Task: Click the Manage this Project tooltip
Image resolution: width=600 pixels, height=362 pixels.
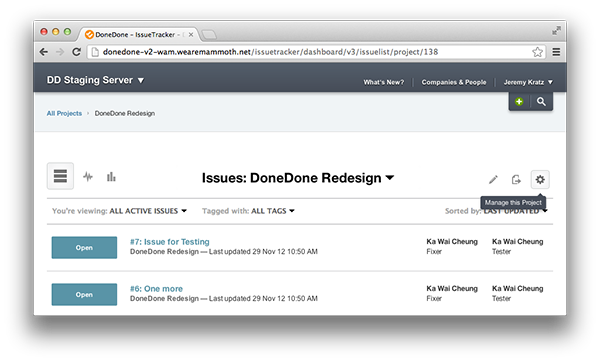Action: 513,202
